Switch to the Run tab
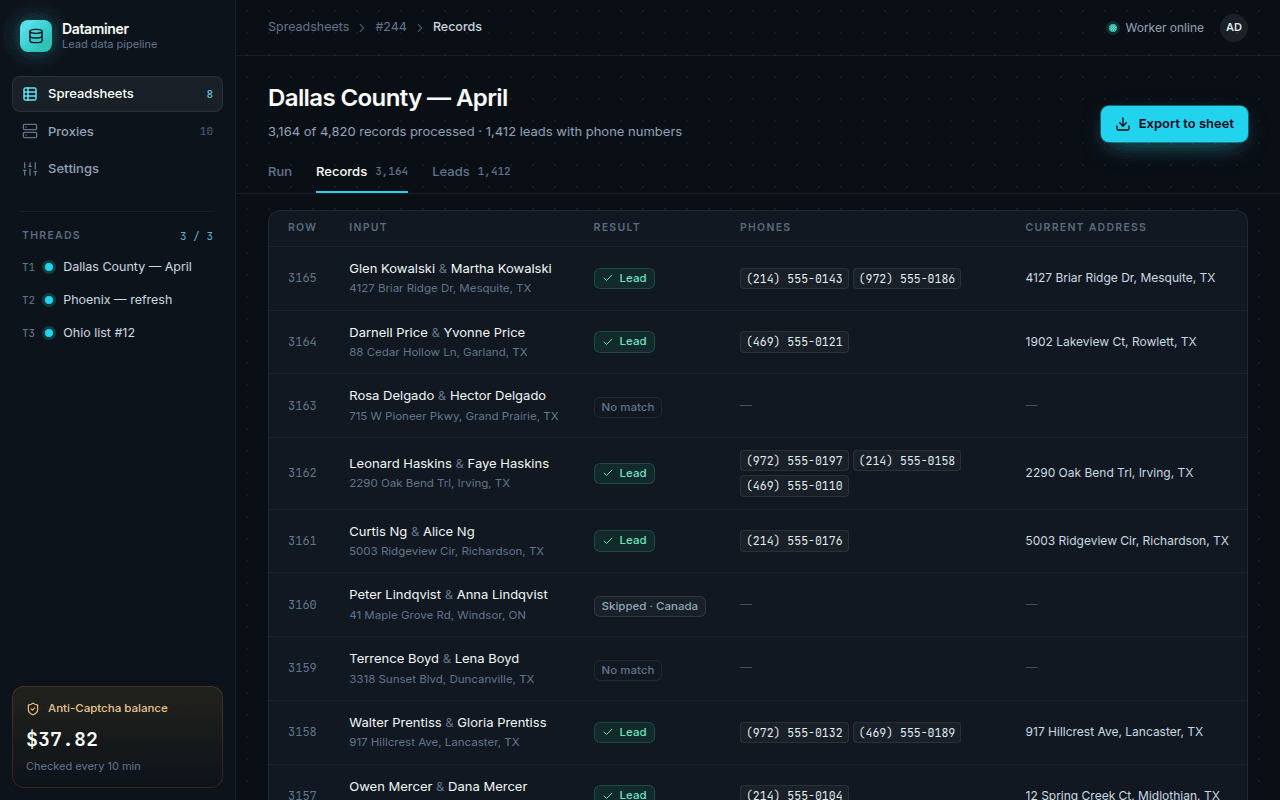This screenshot has width=1280, height=800. 280,172
